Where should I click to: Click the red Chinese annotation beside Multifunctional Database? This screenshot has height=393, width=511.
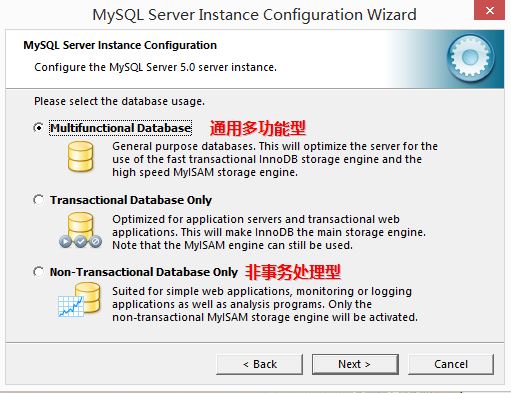coord(258,128)
